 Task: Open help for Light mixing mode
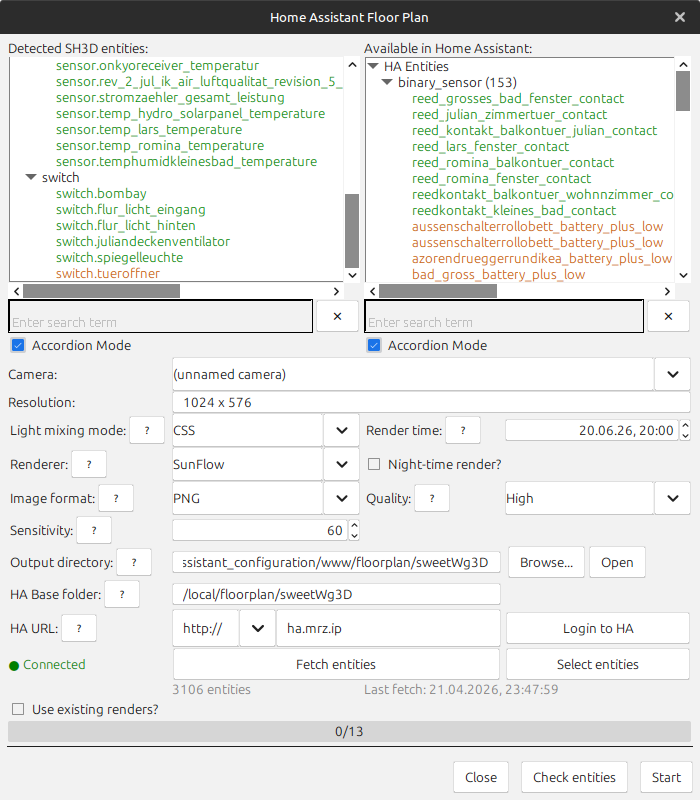tap(147, 430)
